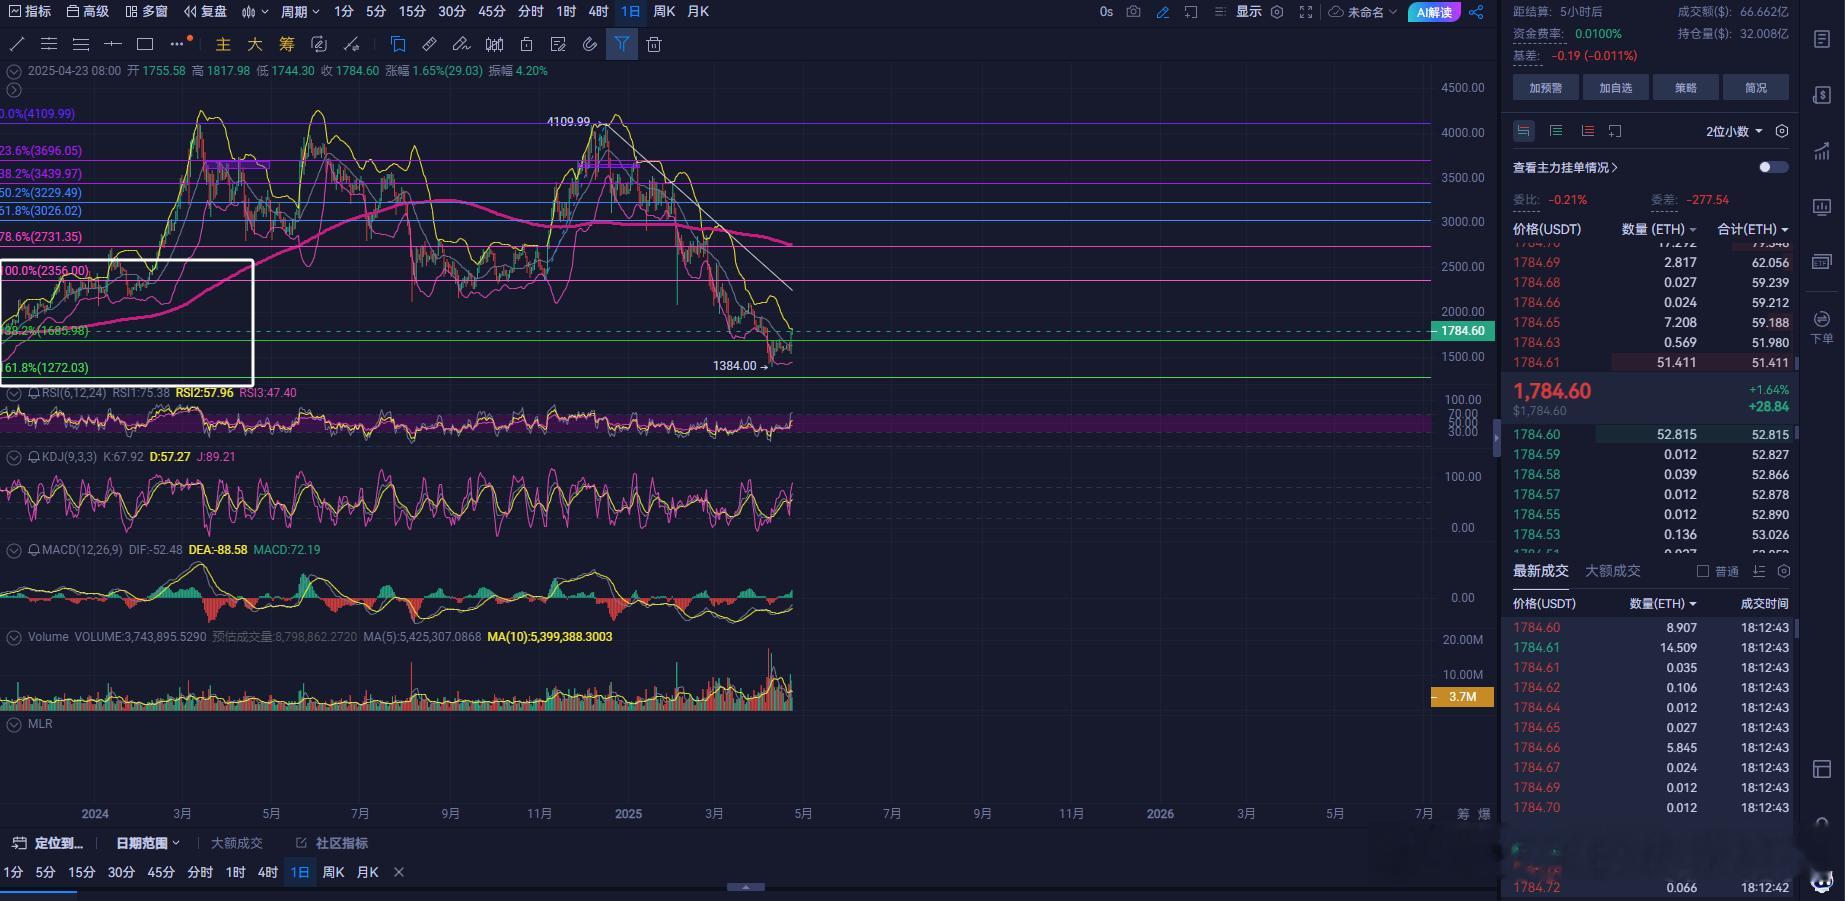The width and height of the screenshot is (1845, 901).
Task: Select the freehand pen drawing tool
Action: tap(461, 44)
